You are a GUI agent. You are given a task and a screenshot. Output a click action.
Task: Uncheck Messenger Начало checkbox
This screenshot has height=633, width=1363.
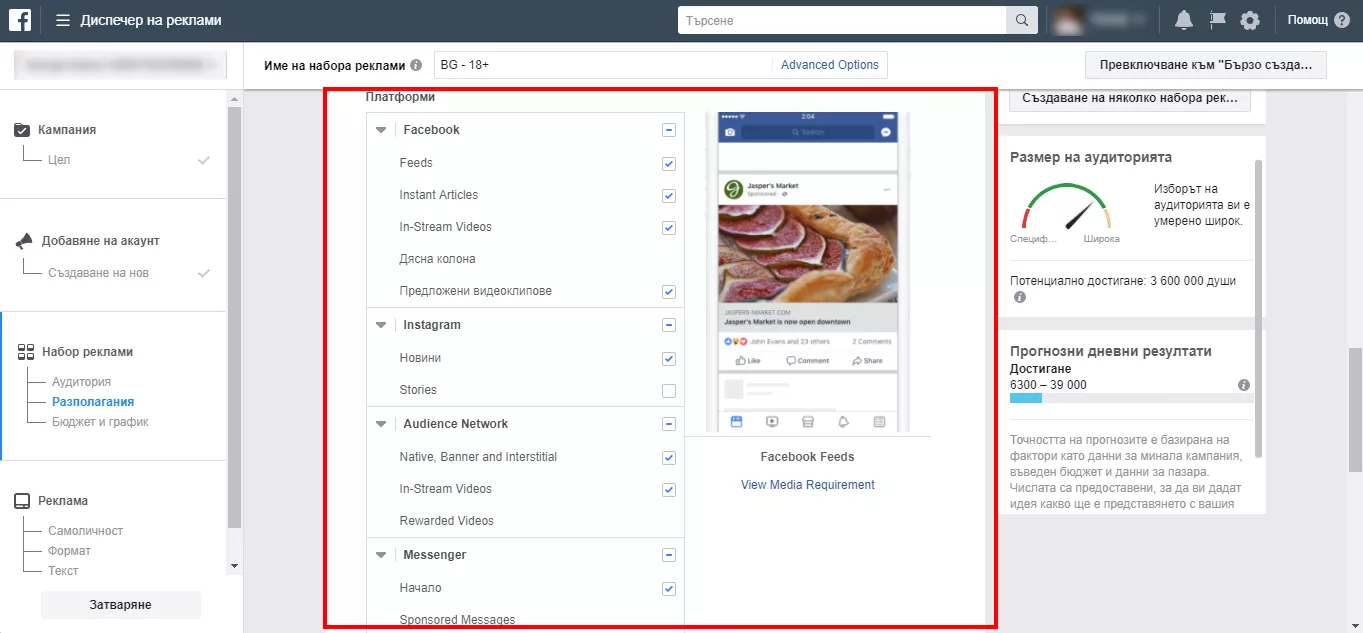669,589
